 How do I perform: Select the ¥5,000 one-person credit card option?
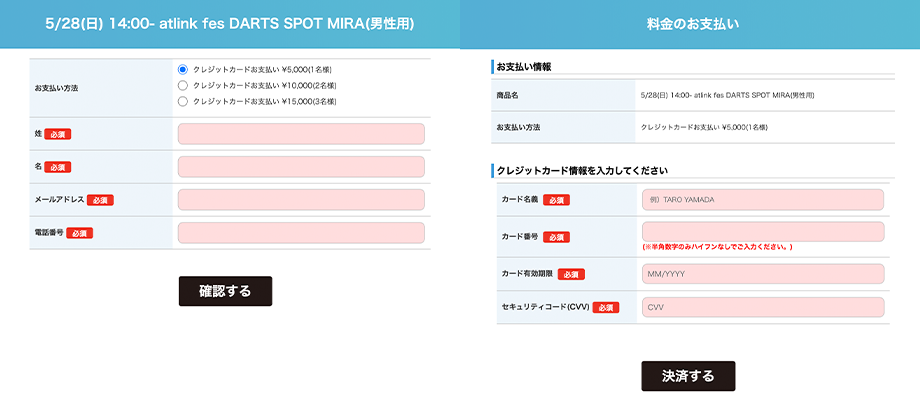coord(182,69)
